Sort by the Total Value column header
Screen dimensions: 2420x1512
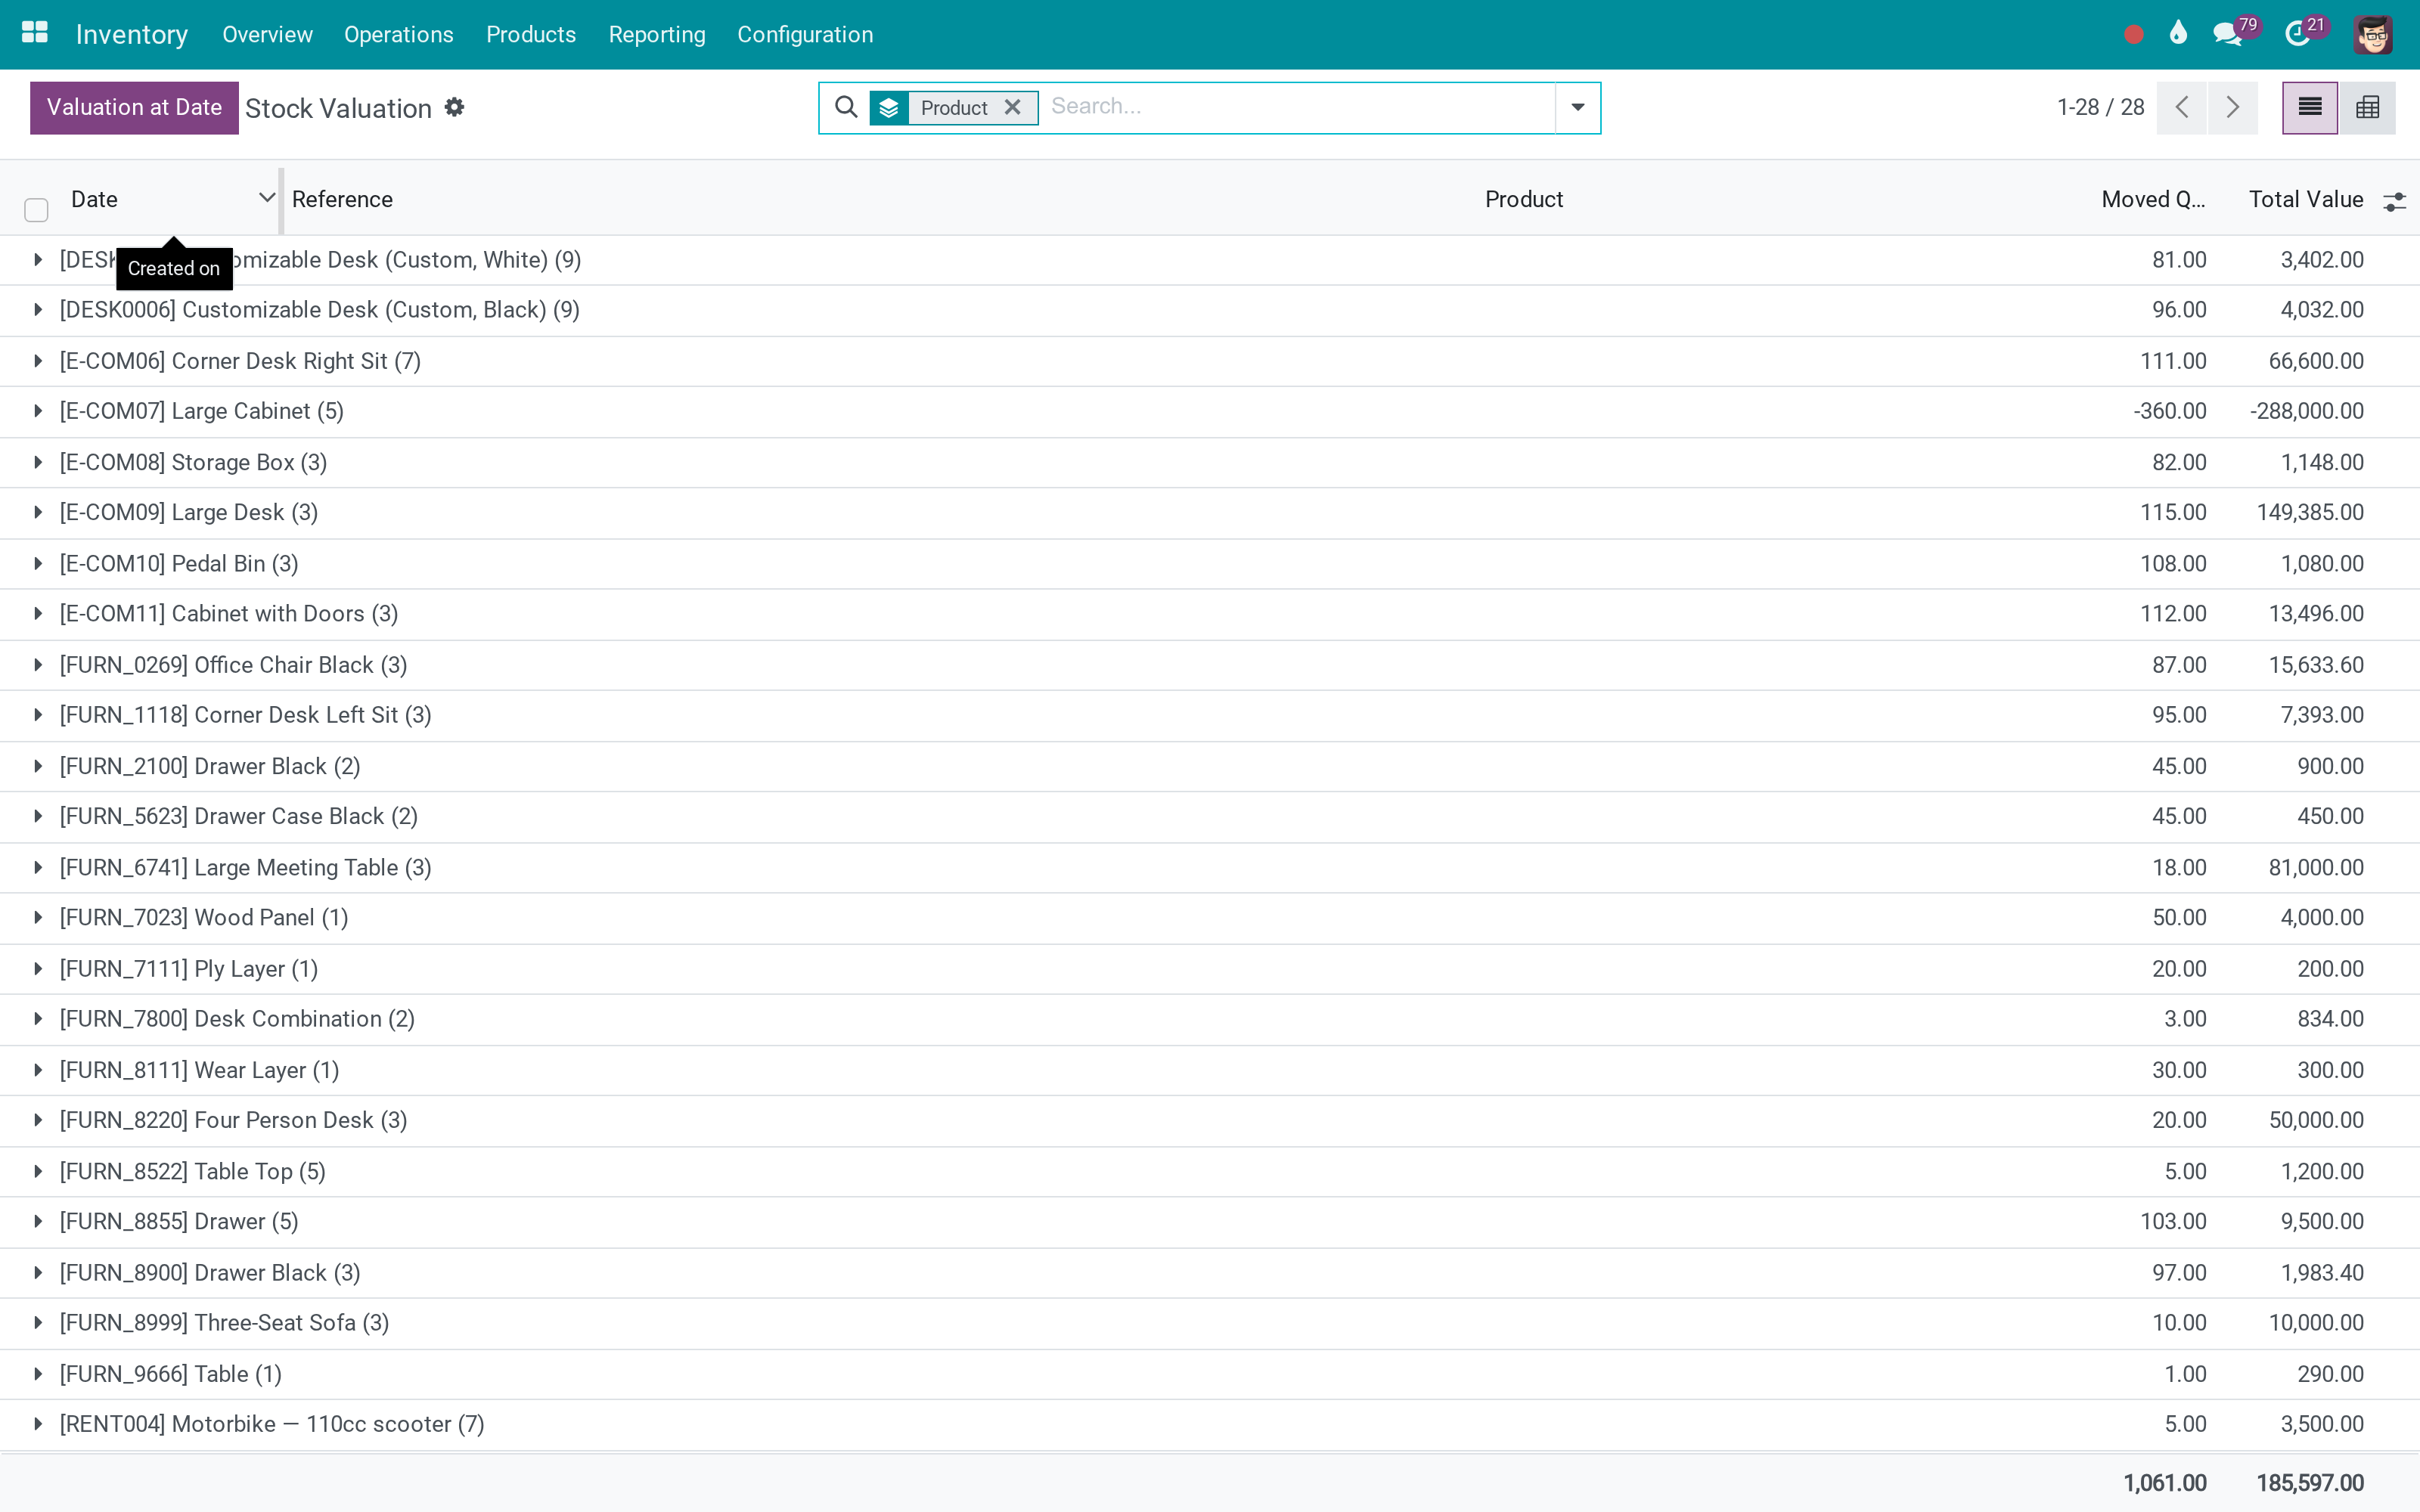tap(2305, 199)
